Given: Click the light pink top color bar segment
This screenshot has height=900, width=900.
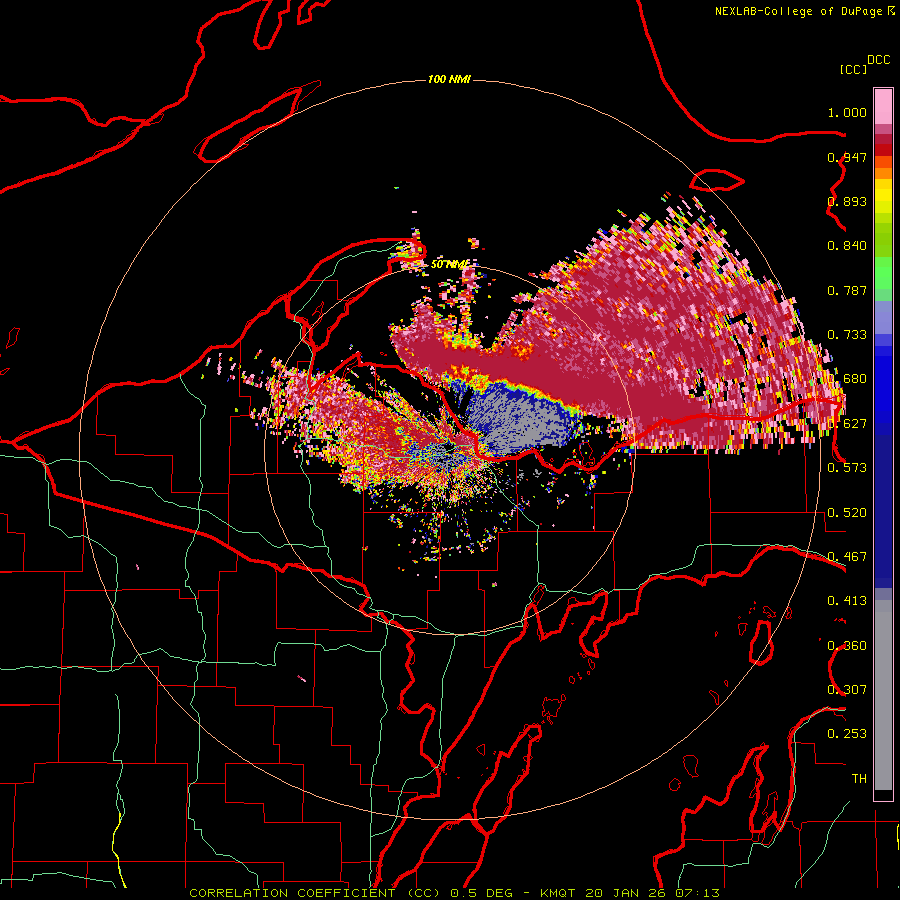Looking at the screenshot, I should pos(883,106).
